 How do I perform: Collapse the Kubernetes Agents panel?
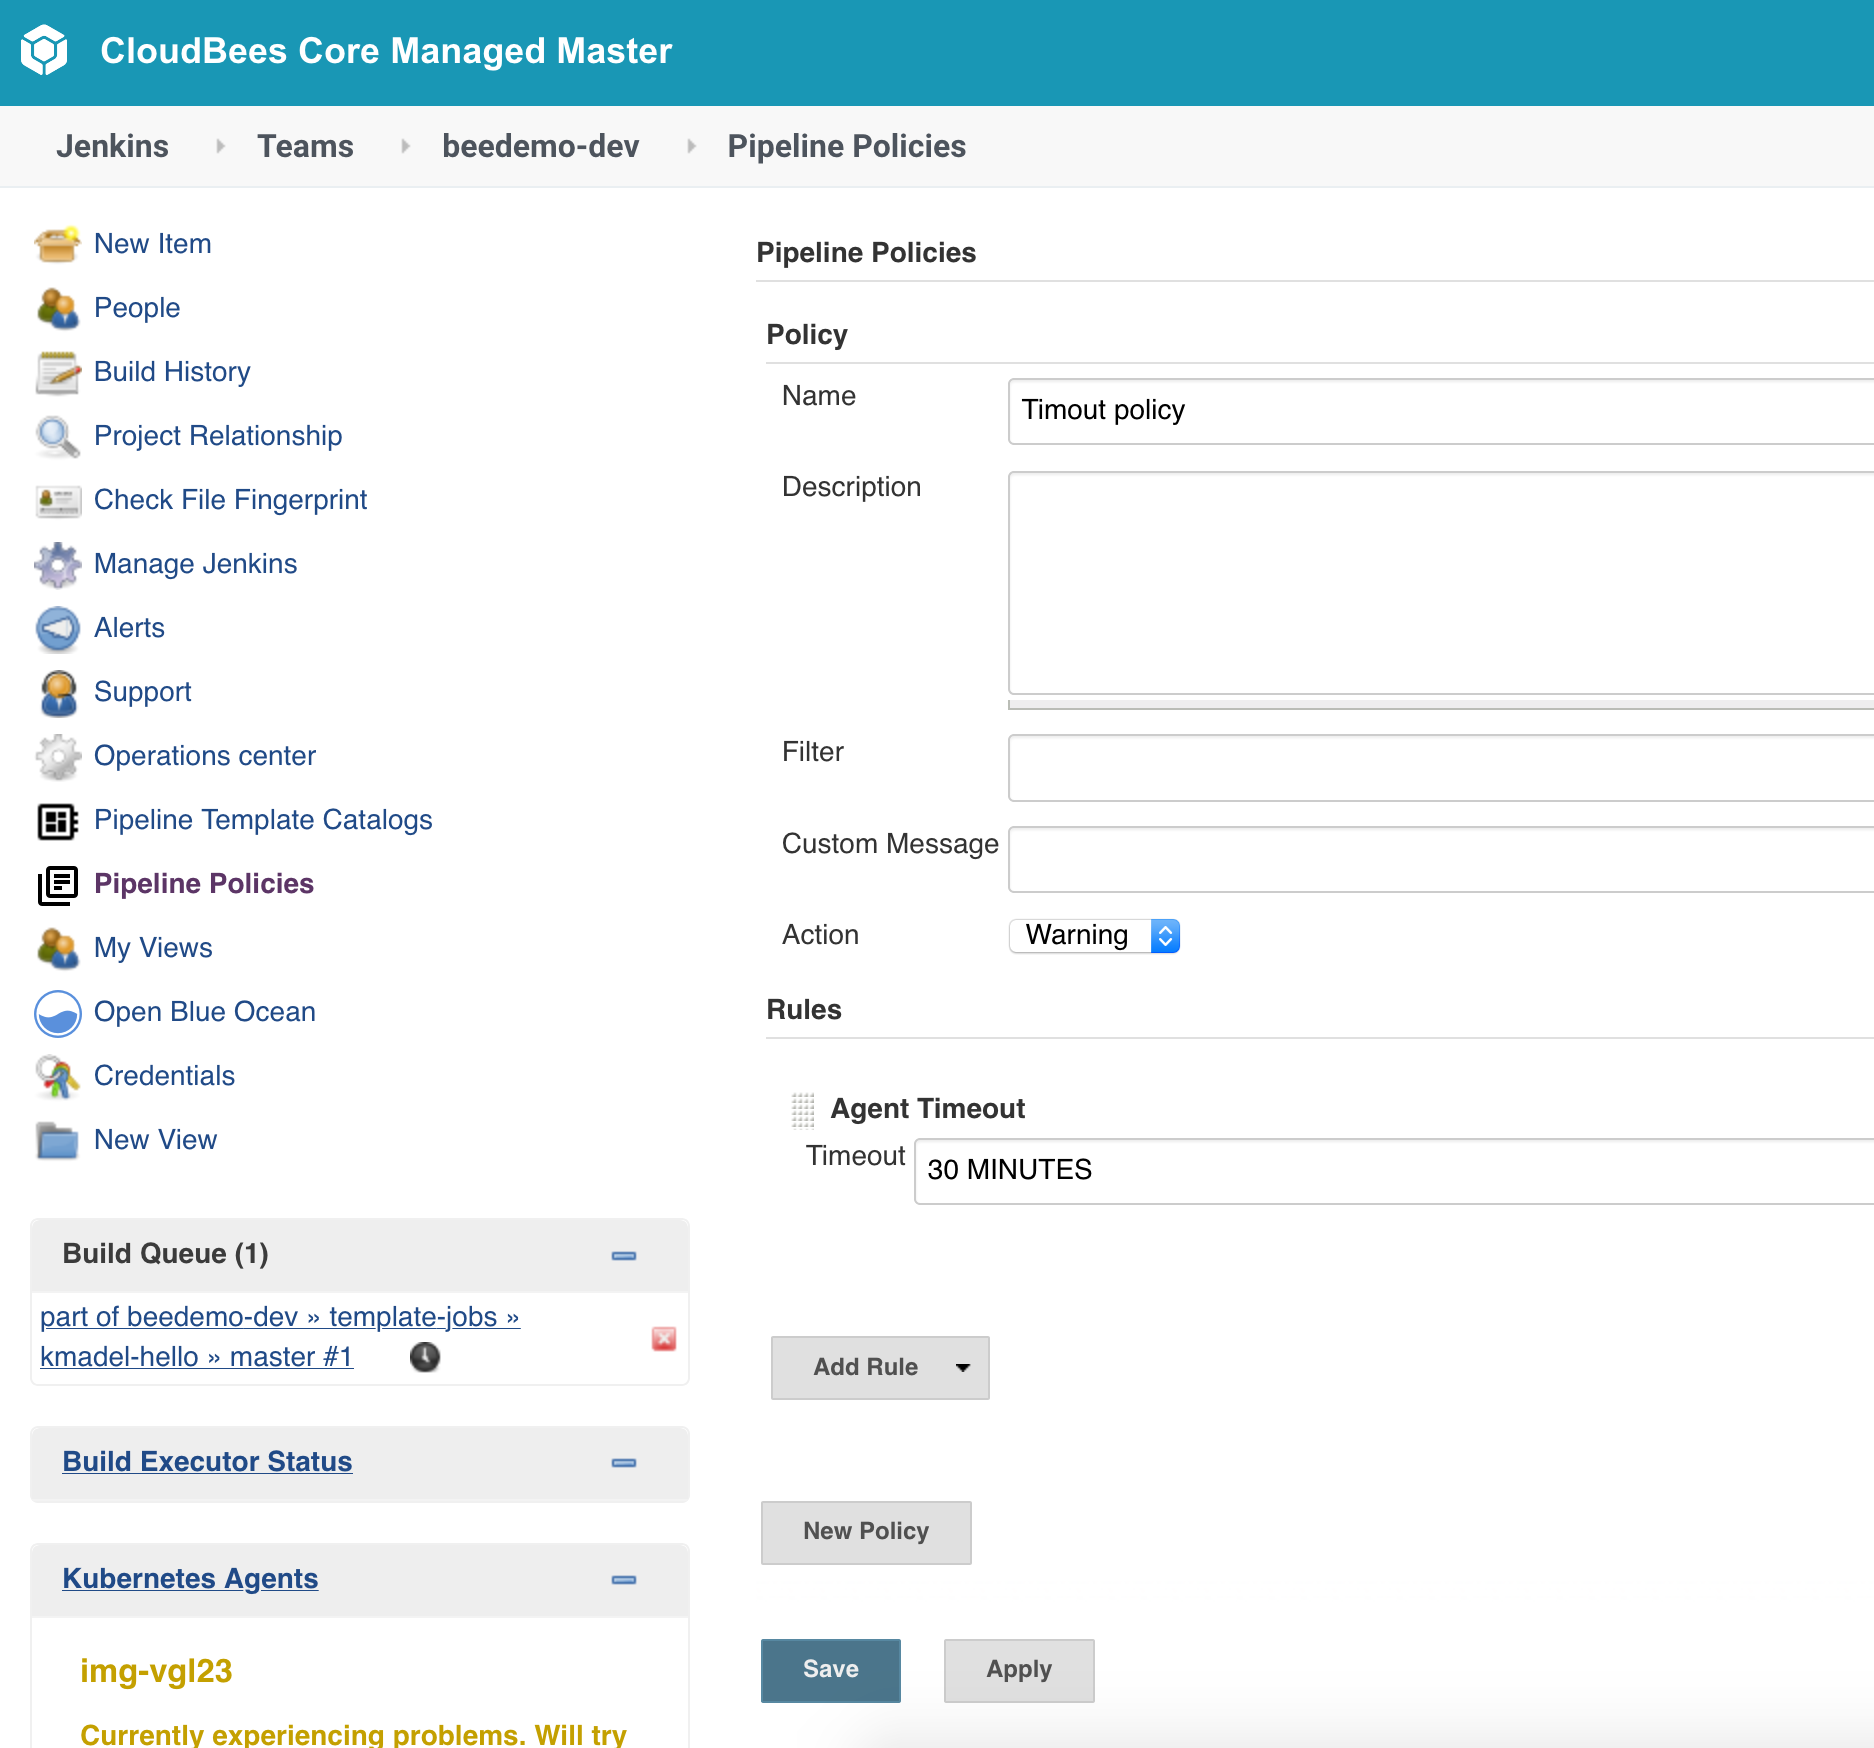click(624, 1579)
